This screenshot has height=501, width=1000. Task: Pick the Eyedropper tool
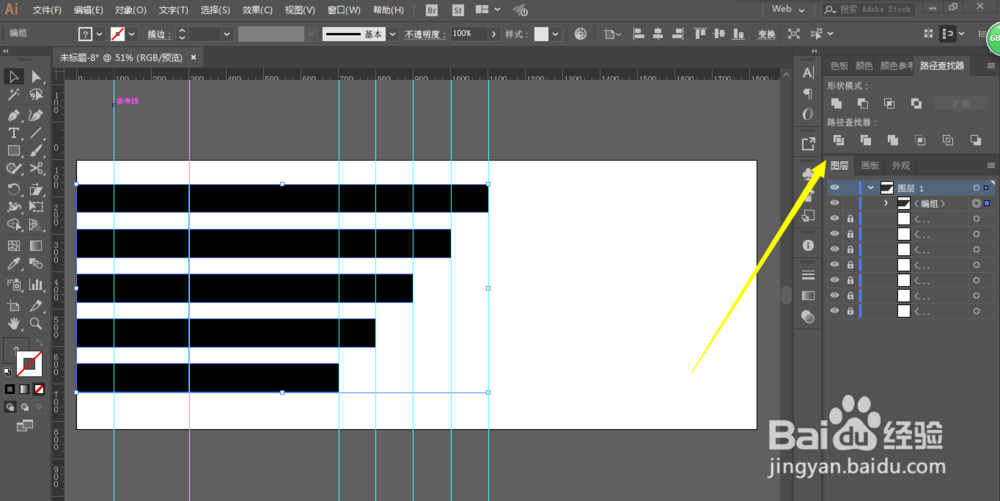pos(13,264)
